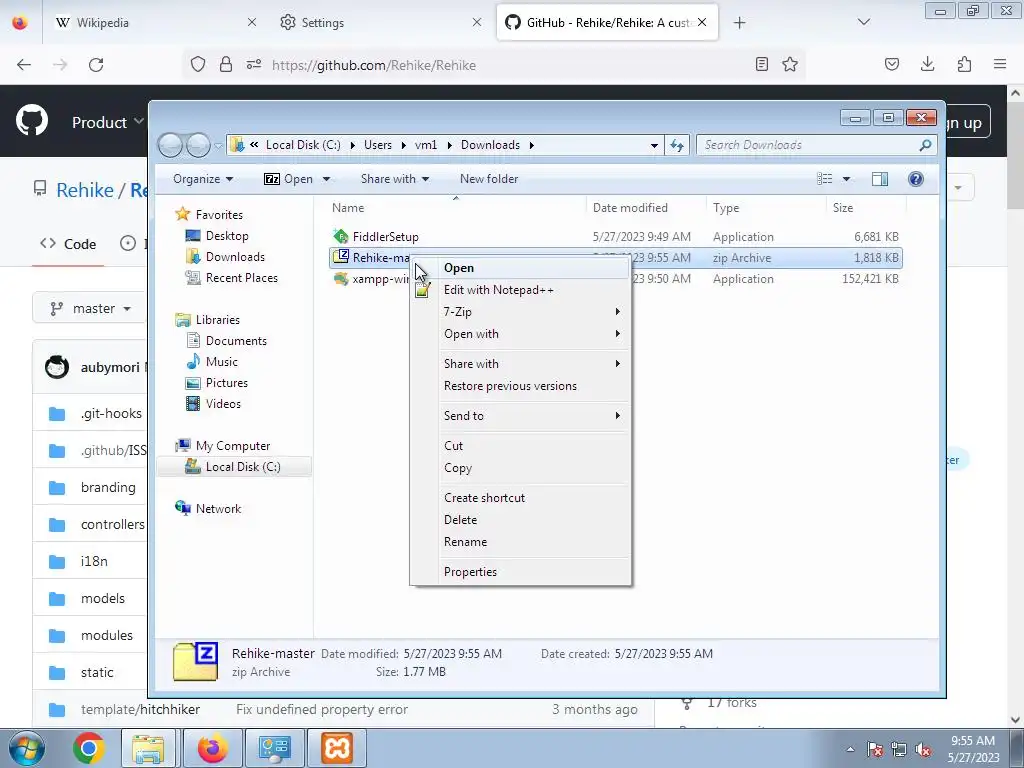Select Local Disk (C:) in breadcrumb
The height and width of the screenshot is (768, 1024).
tap(303, 145)
